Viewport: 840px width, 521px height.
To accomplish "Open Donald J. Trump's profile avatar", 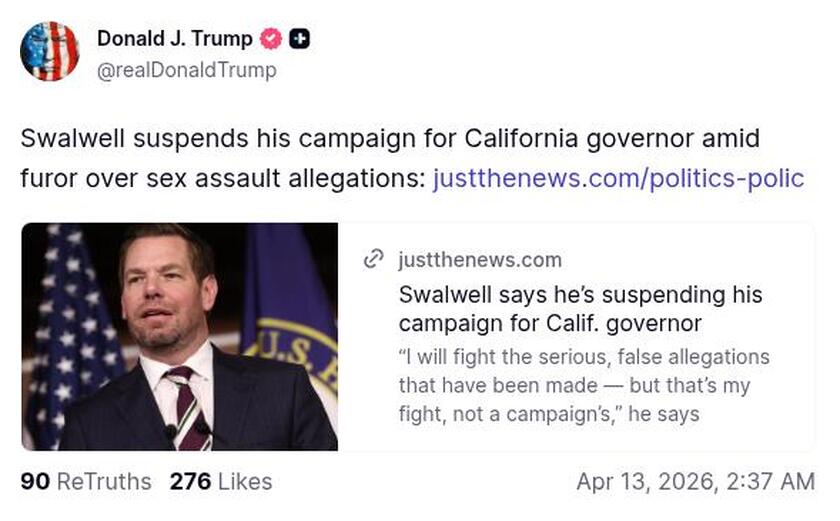I will pos(49,51).
